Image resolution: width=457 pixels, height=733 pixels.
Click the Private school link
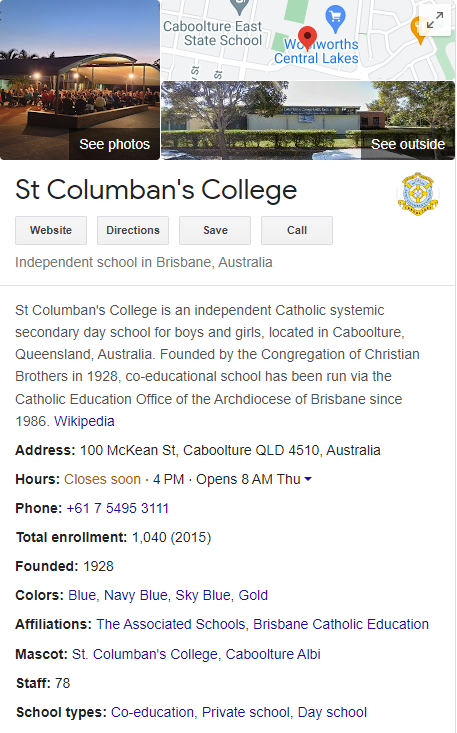coord(246,712)
